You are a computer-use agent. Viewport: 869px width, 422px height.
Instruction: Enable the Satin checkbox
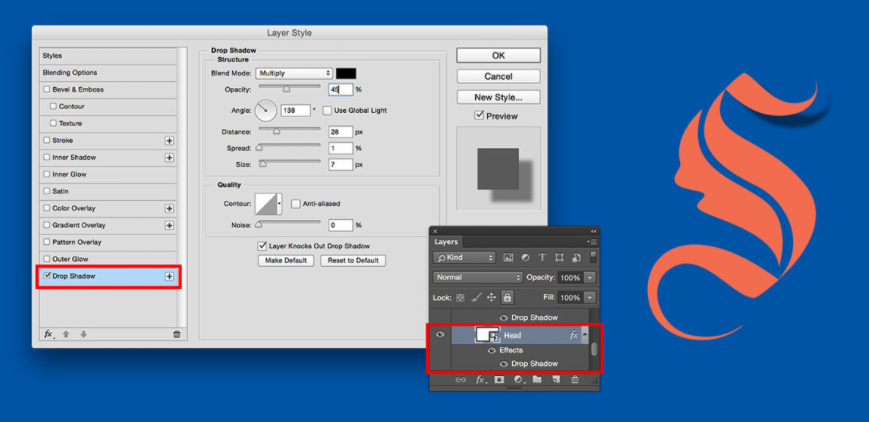coord(47,191)
